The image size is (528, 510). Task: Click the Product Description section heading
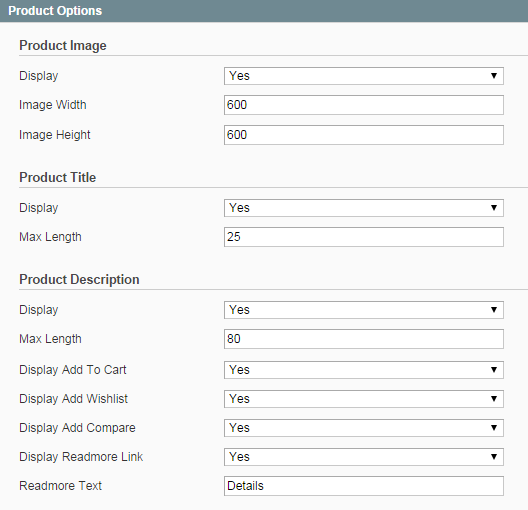coord(79,280)
